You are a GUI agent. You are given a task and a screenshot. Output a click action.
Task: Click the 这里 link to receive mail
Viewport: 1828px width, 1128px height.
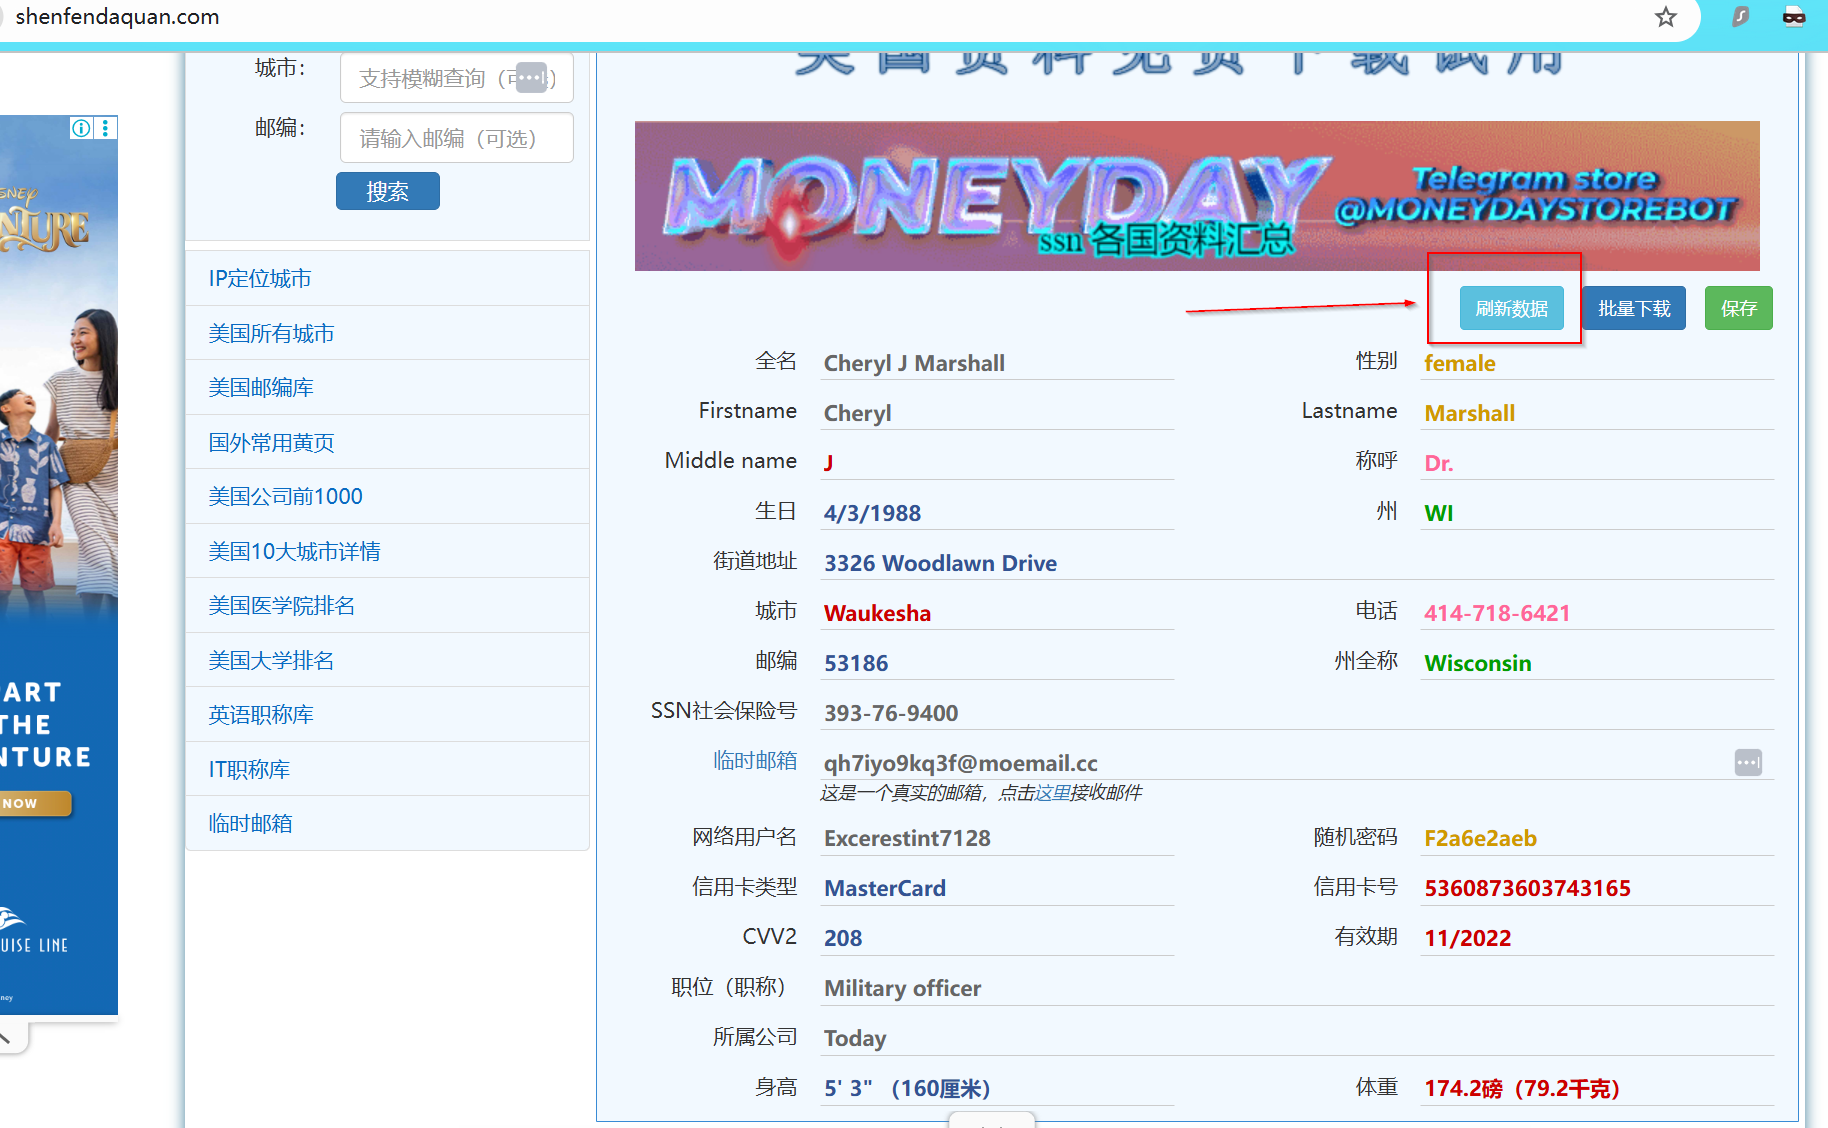(x=1052, y=793)
